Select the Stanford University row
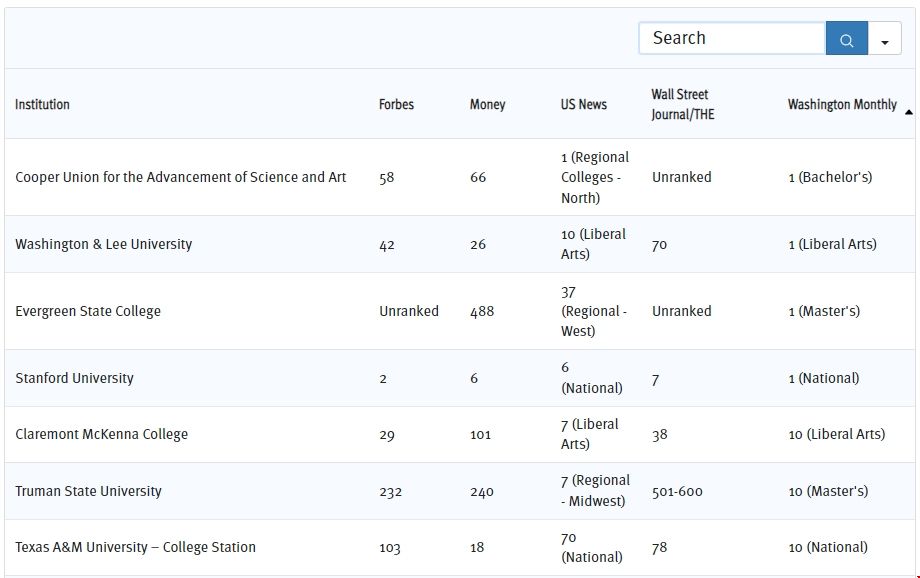The height and width of the screenshot is (578, 920). 75,378
